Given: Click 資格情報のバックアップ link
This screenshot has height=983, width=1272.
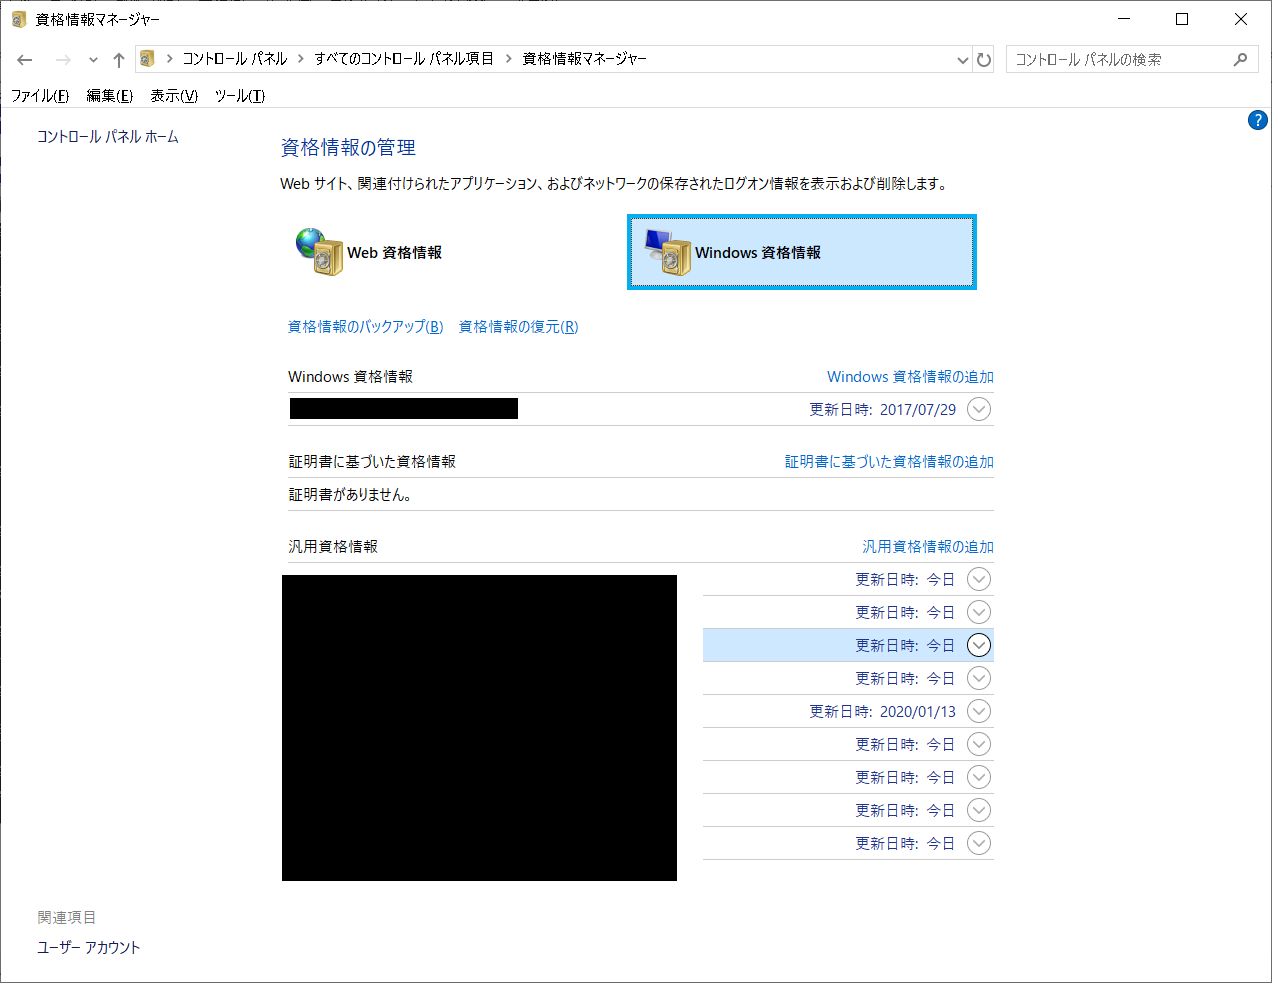Looking at the screenshot, I should click(x=365, y=327).
